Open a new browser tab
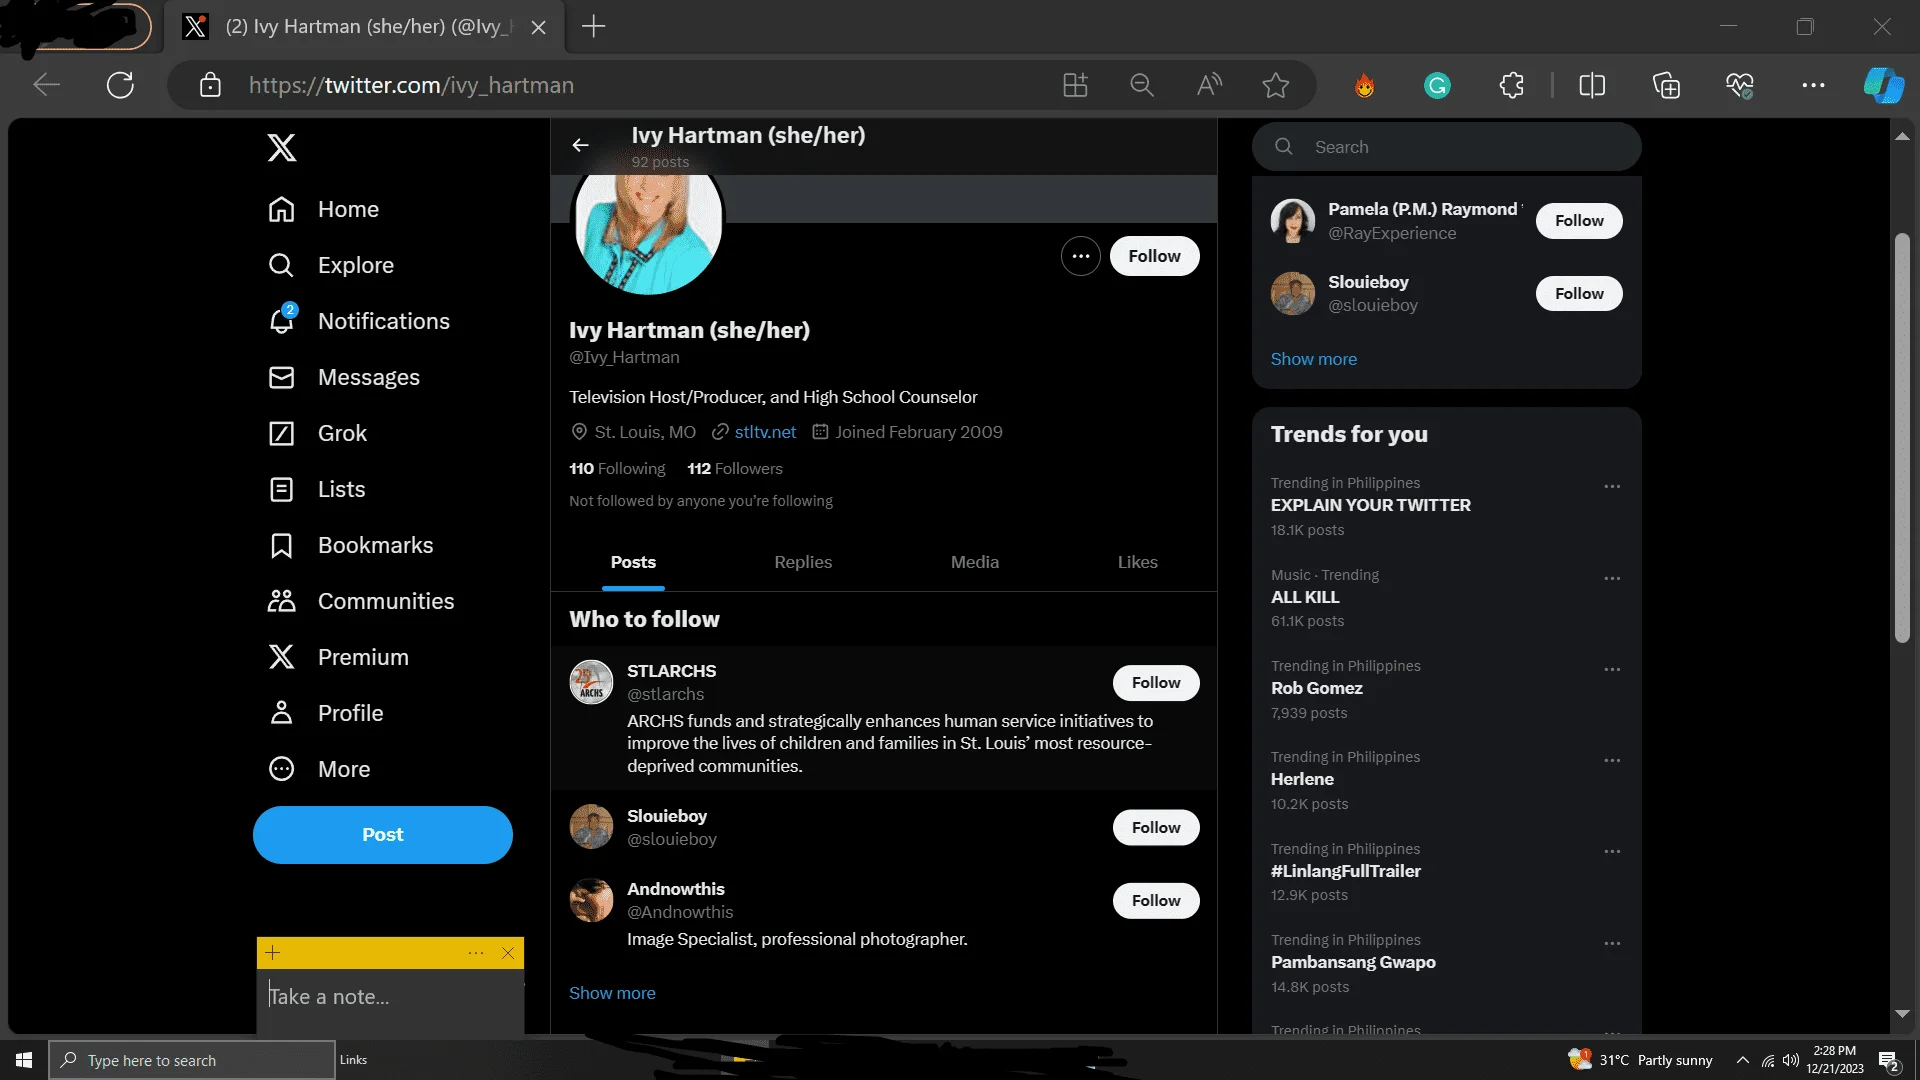 click(594, 27)
